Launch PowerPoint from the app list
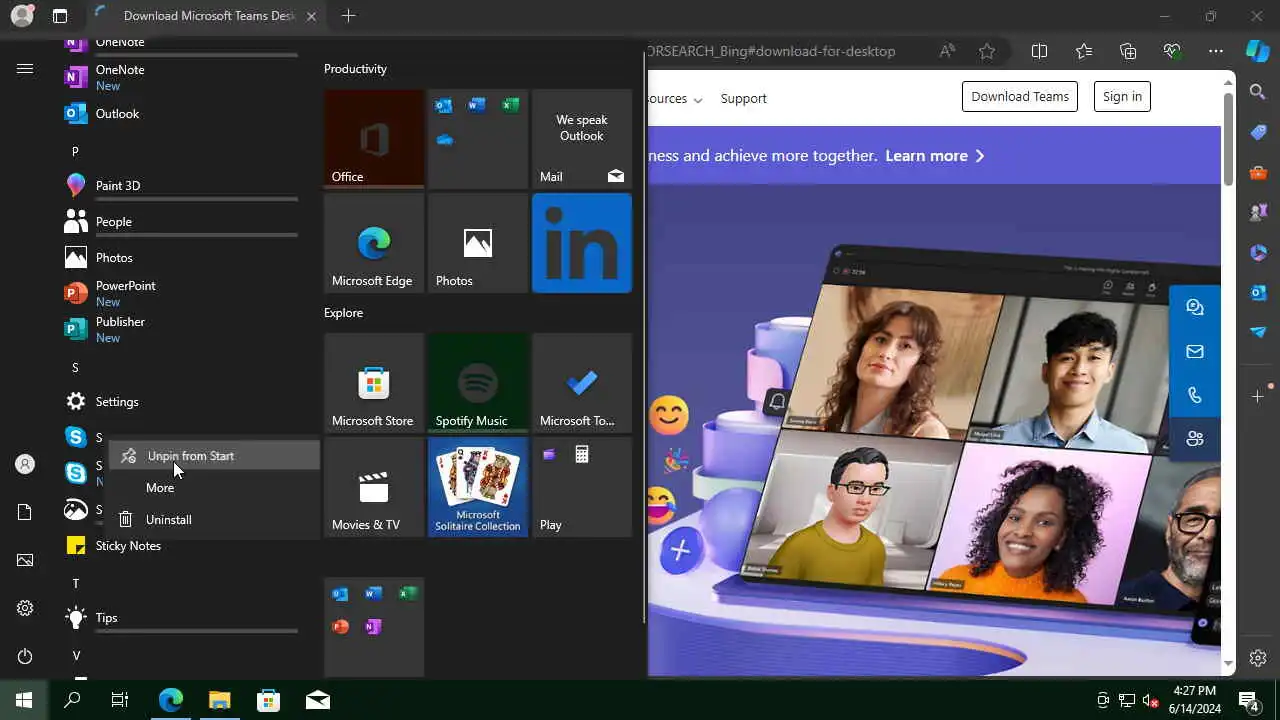The image size is (1280, 720). click(x=180, y=293)
